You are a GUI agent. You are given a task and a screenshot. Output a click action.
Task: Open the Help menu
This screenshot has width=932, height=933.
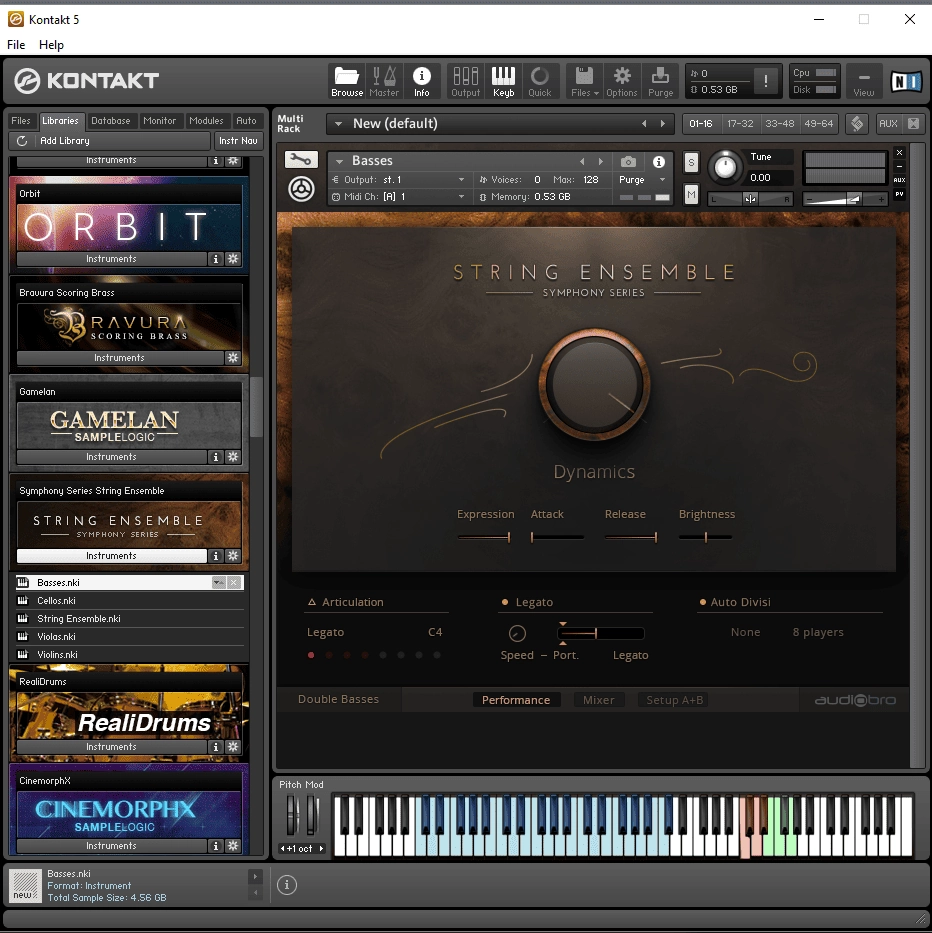(x=51, y=45)
